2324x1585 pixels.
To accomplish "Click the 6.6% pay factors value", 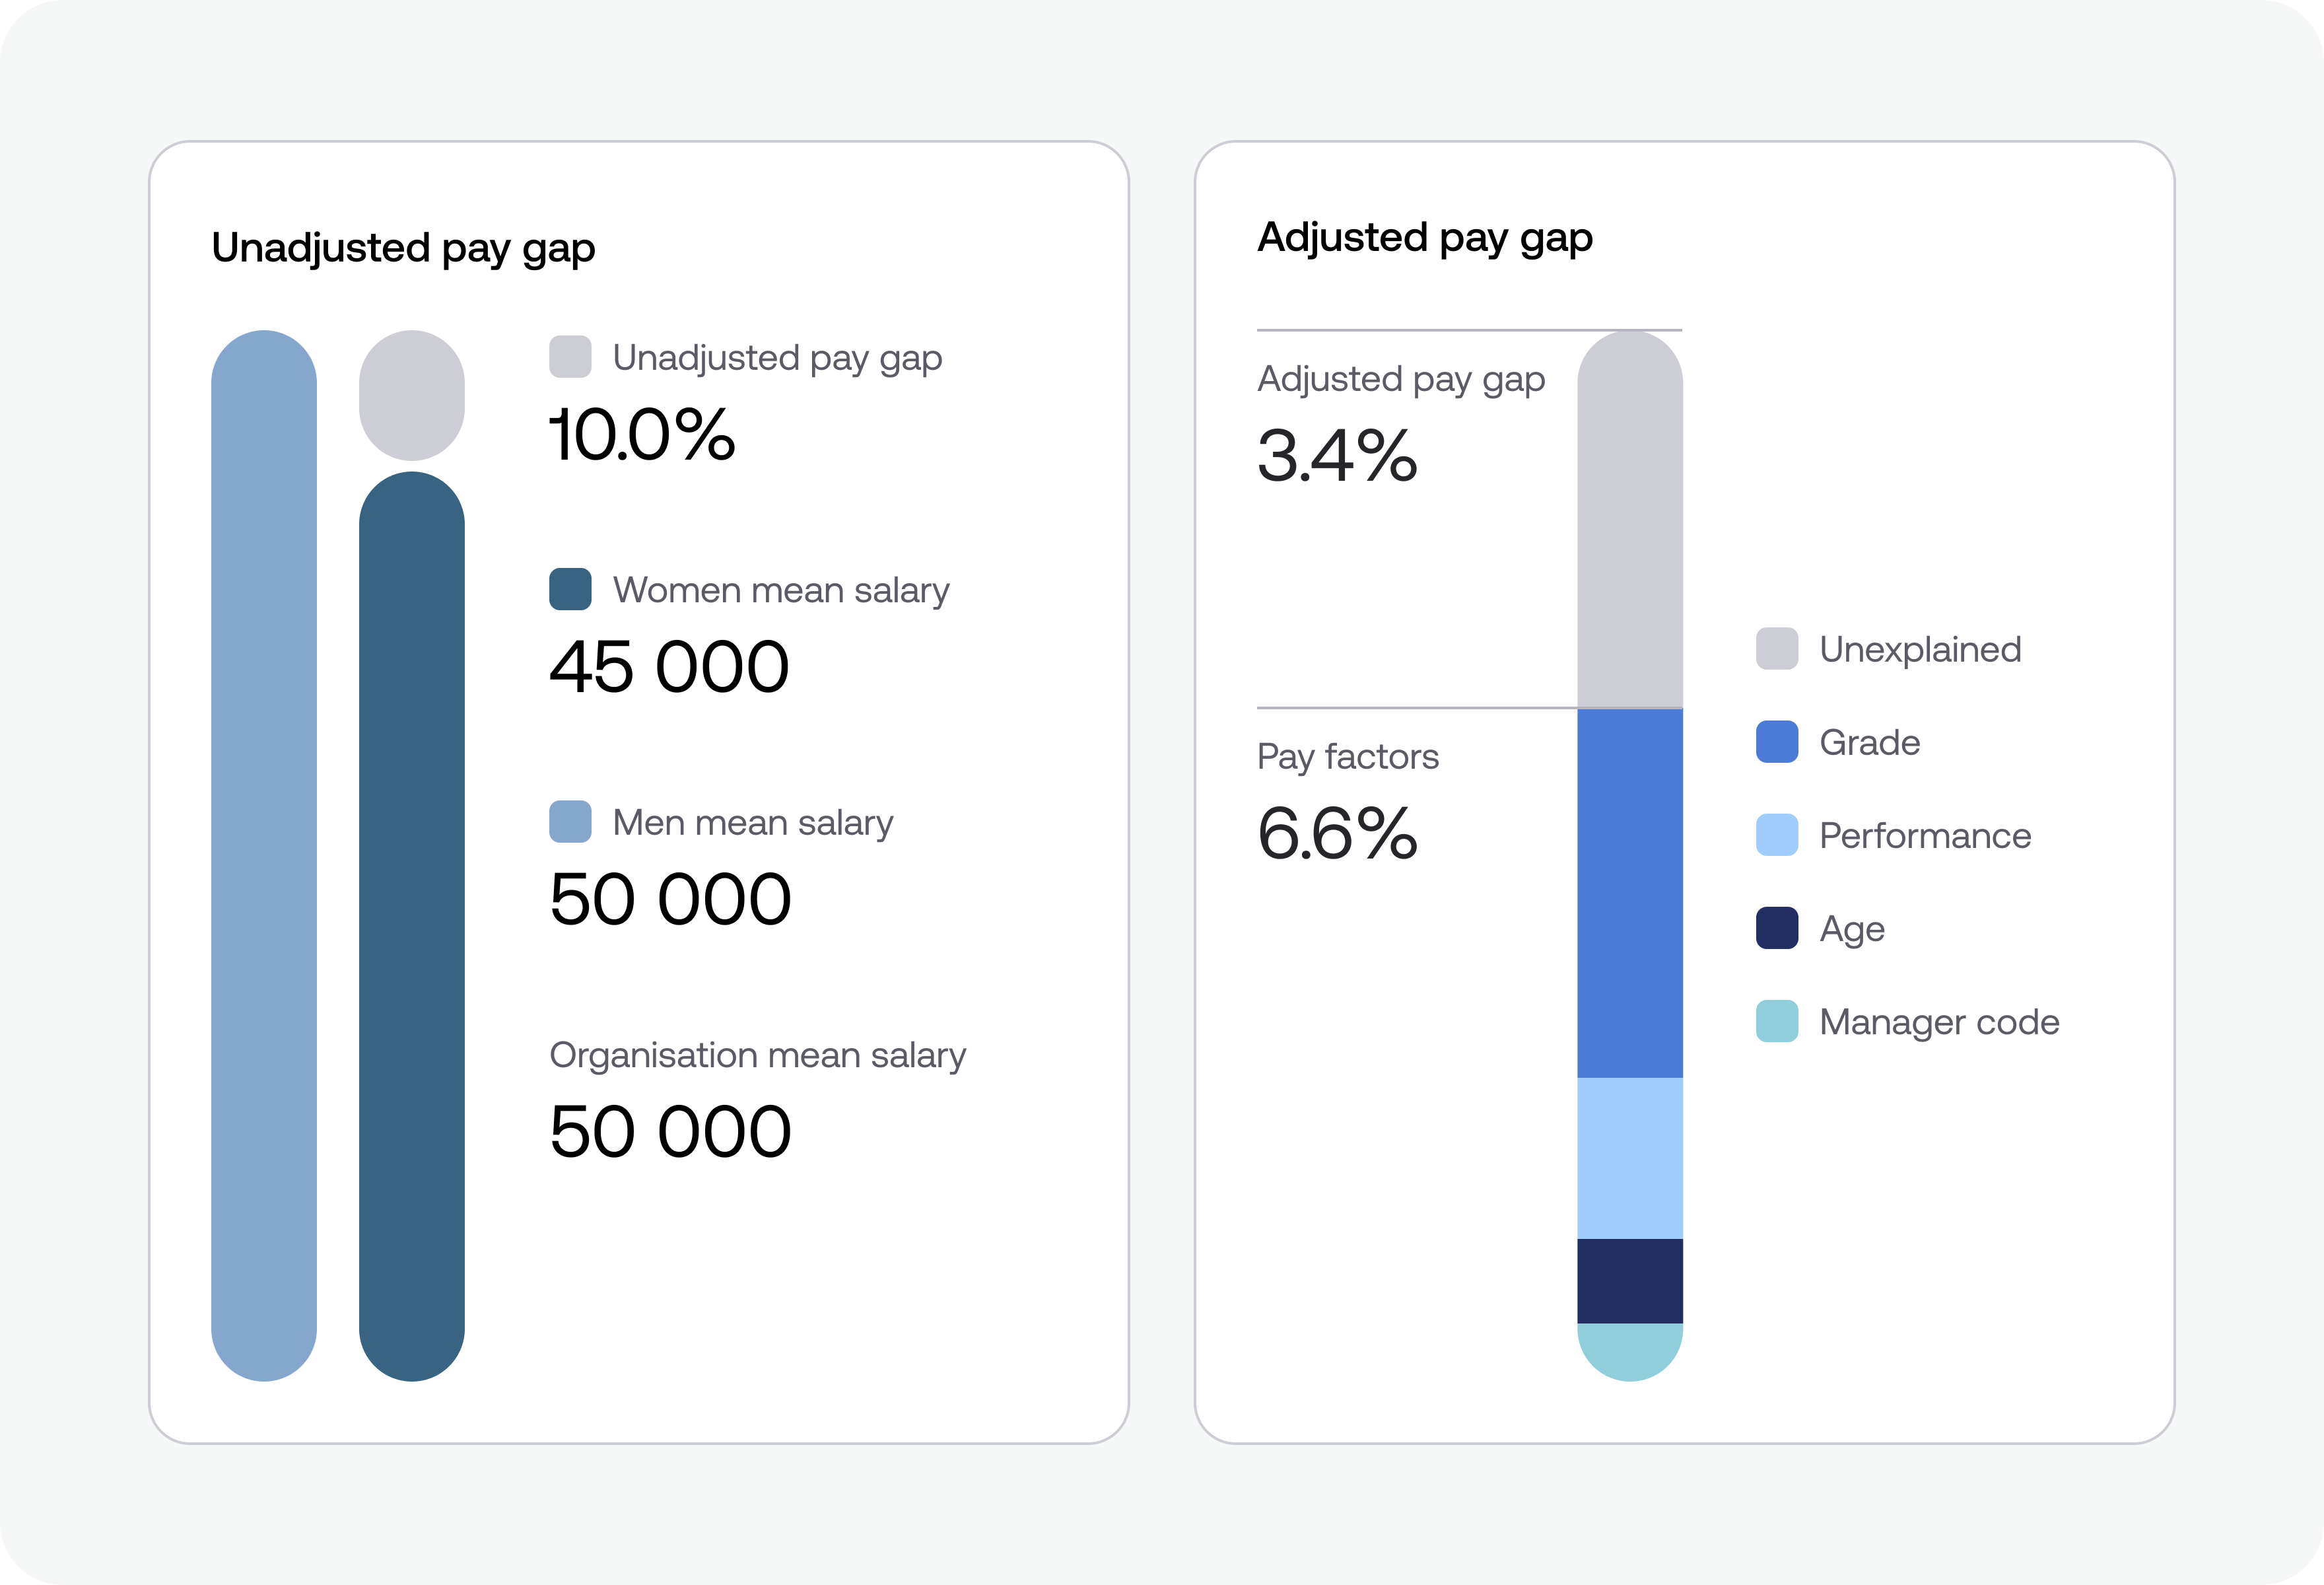I will coord(1337,833).
